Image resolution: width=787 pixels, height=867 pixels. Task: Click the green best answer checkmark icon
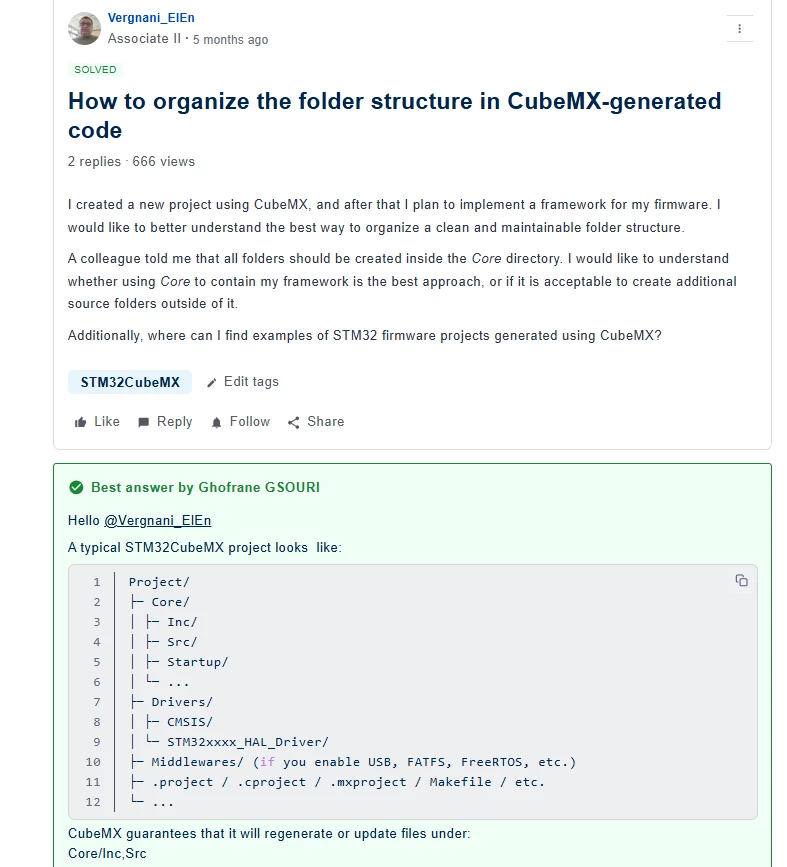[x=76, y=487]
